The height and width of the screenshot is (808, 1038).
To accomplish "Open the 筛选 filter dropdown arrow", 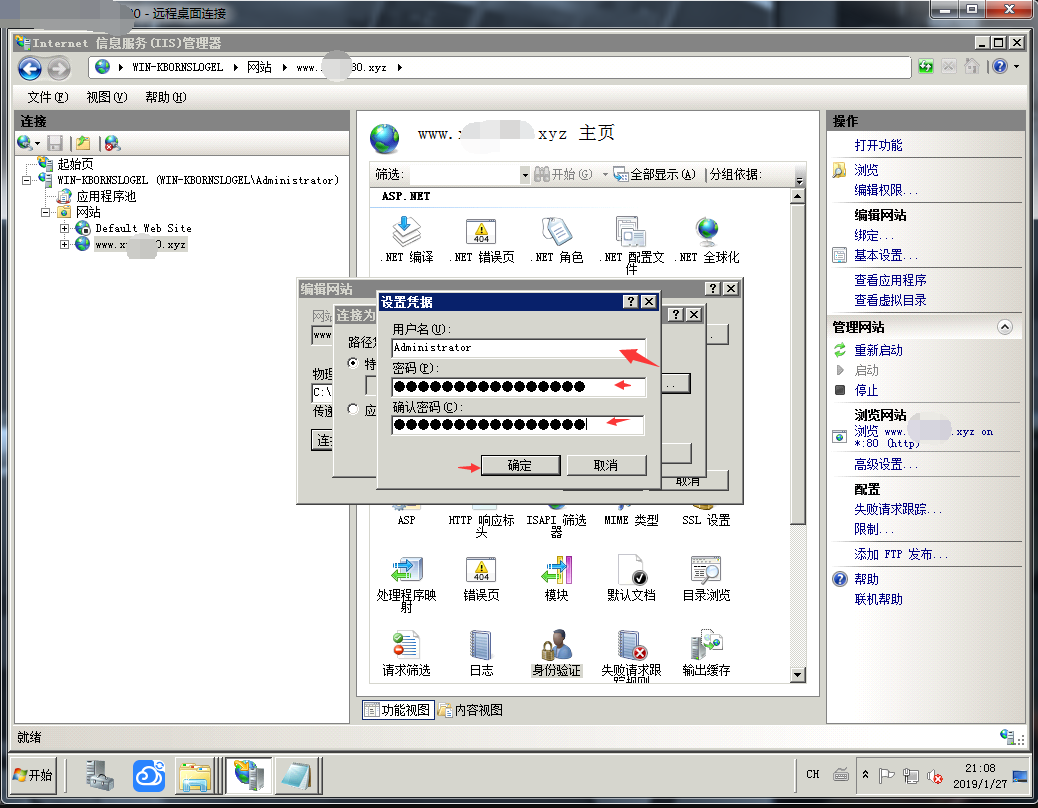I will coord(524,175).
